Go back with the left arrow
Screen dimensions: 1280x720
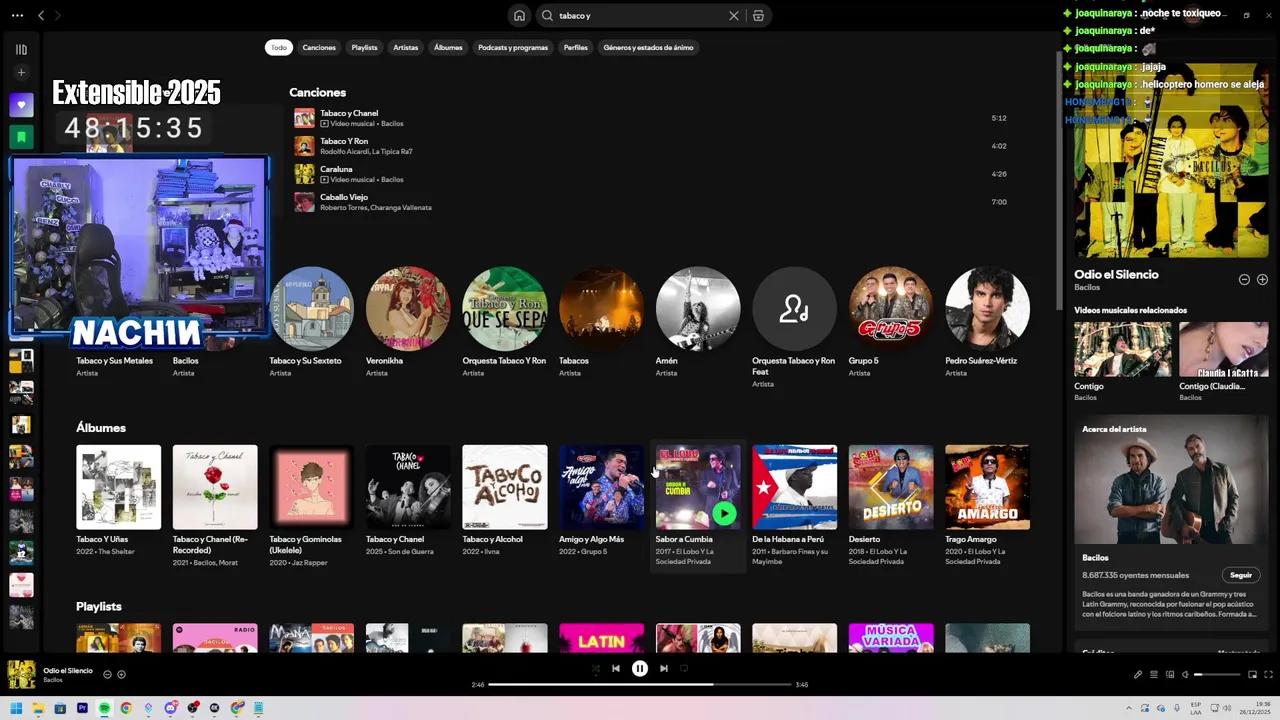[x=41, y=15]
